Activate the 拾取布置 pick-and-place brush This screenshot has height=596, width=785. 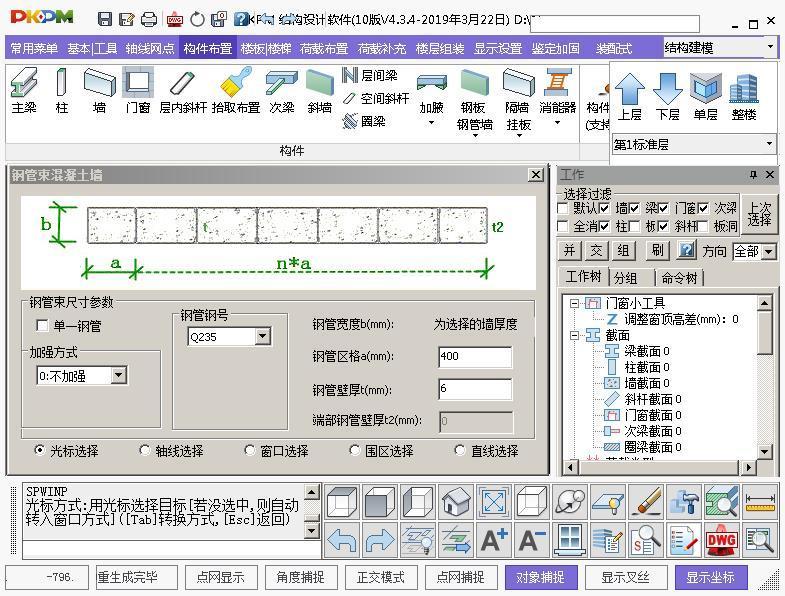236,91
